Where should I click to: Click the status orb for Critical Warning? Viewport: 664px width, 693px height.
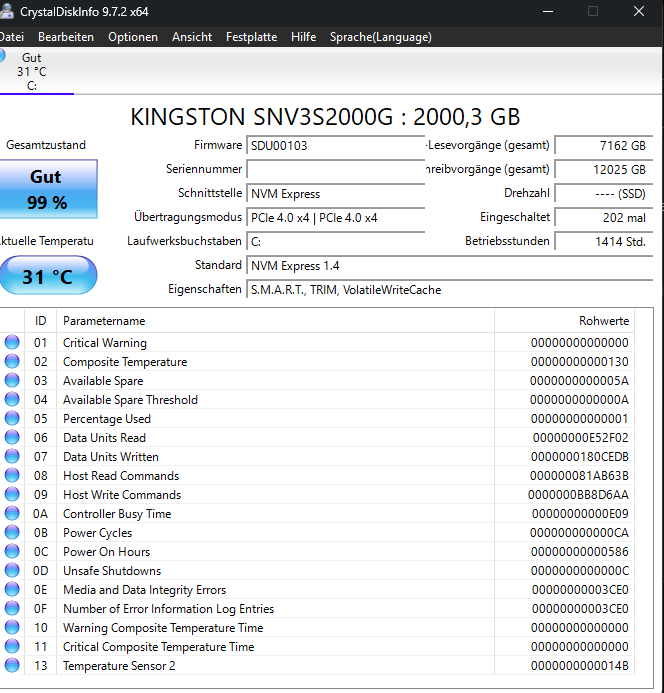12,342
